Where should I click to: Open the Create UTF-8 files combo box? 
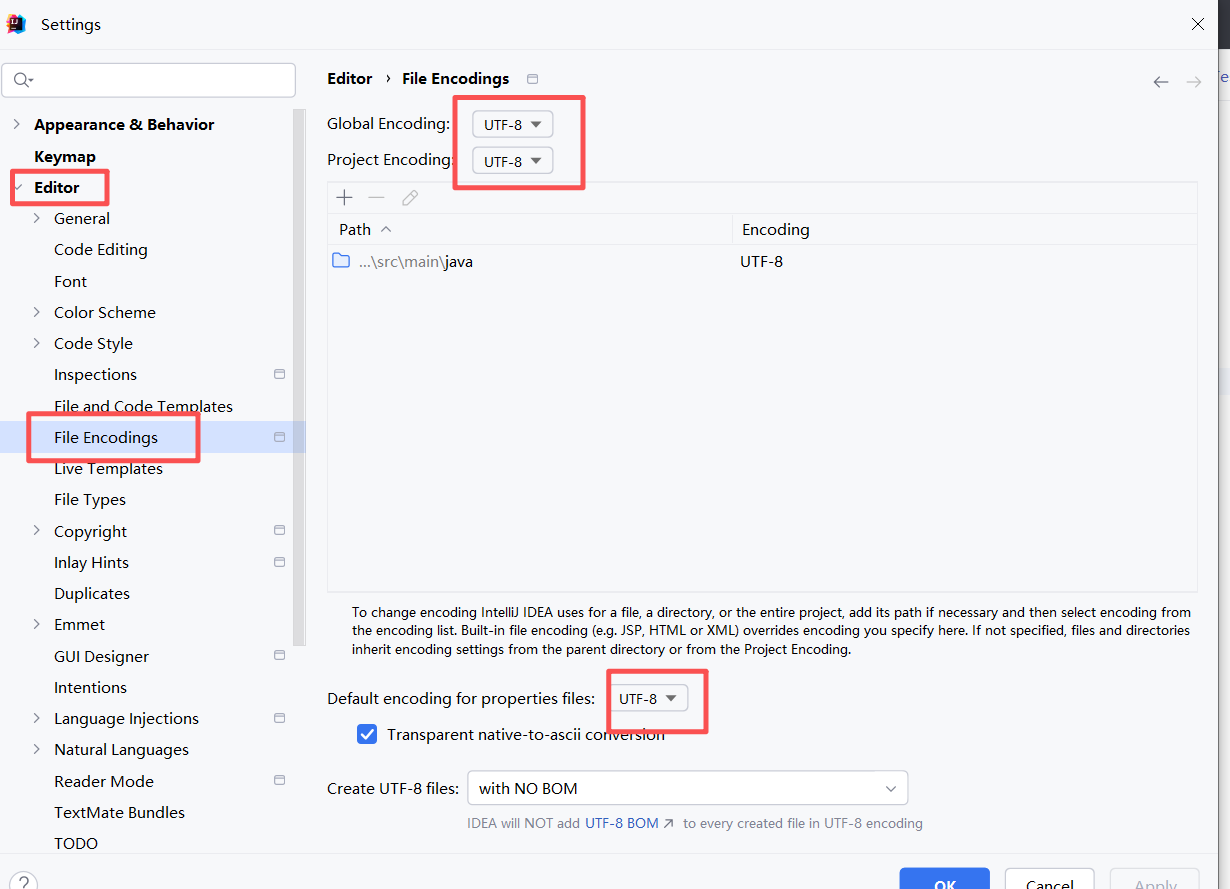(x=687, y=788)
